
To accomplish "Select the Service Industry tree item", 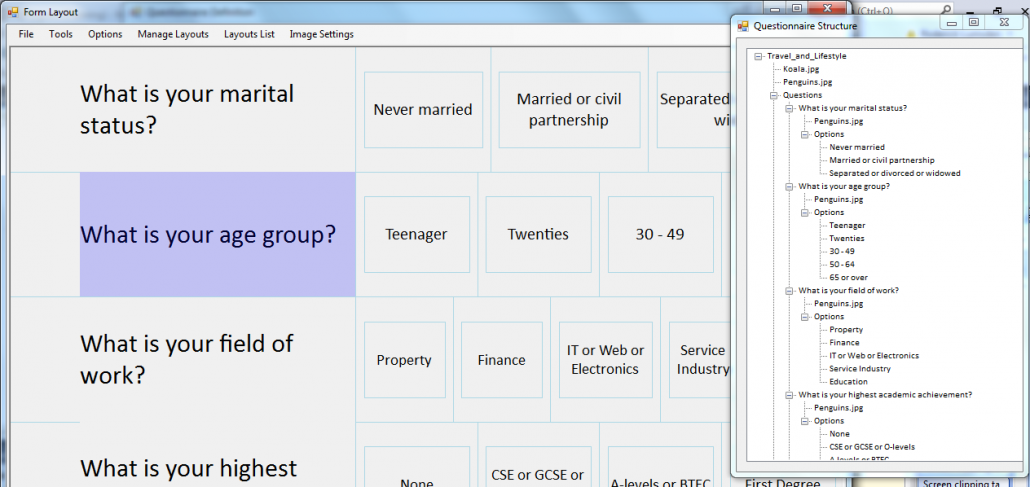I will click(860, 368).
